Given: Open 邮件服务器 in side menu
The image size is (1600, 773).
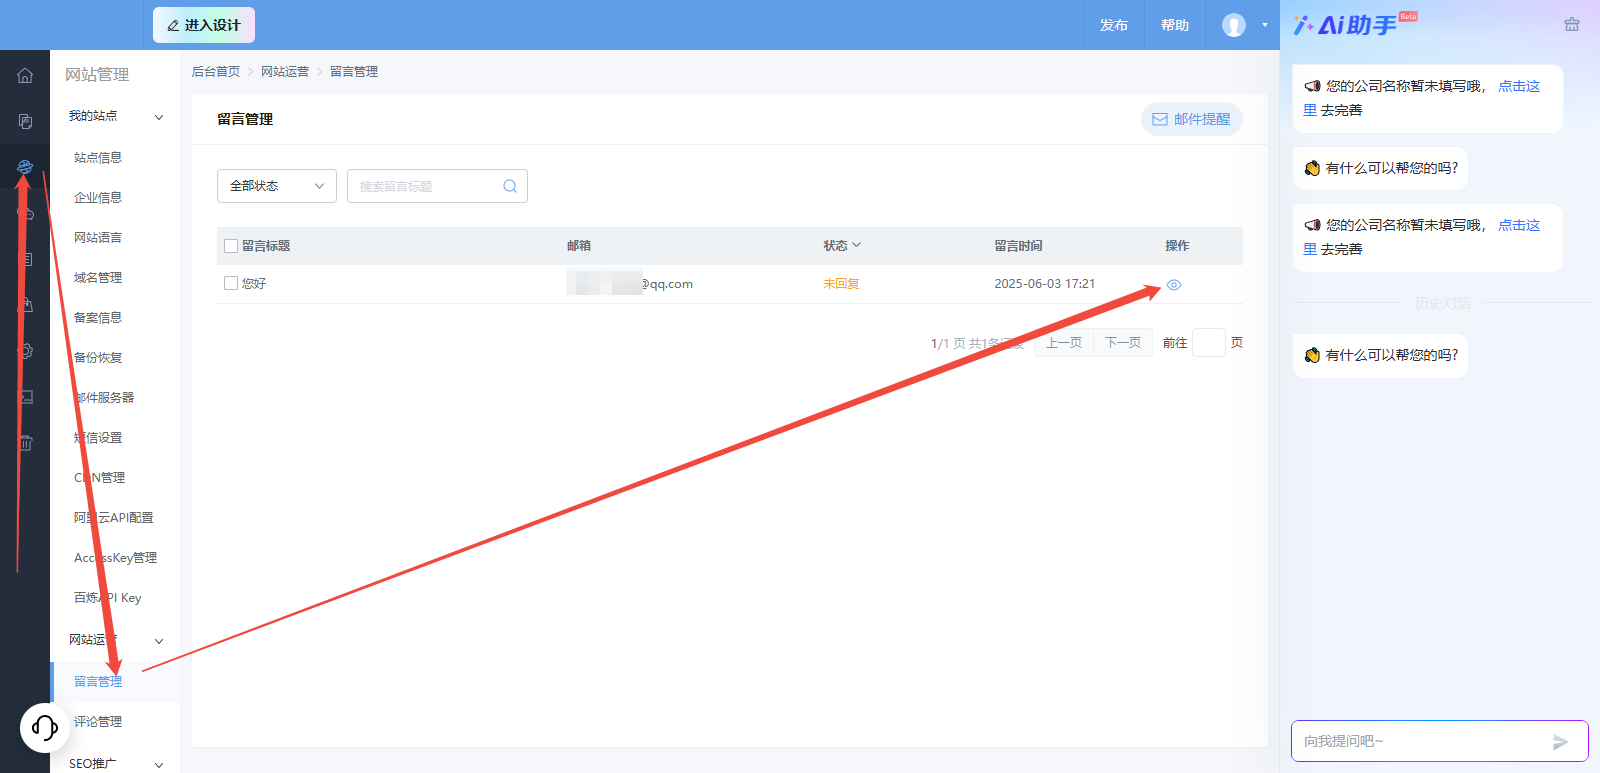Looking at the screenshot, I should click(104, 398).
